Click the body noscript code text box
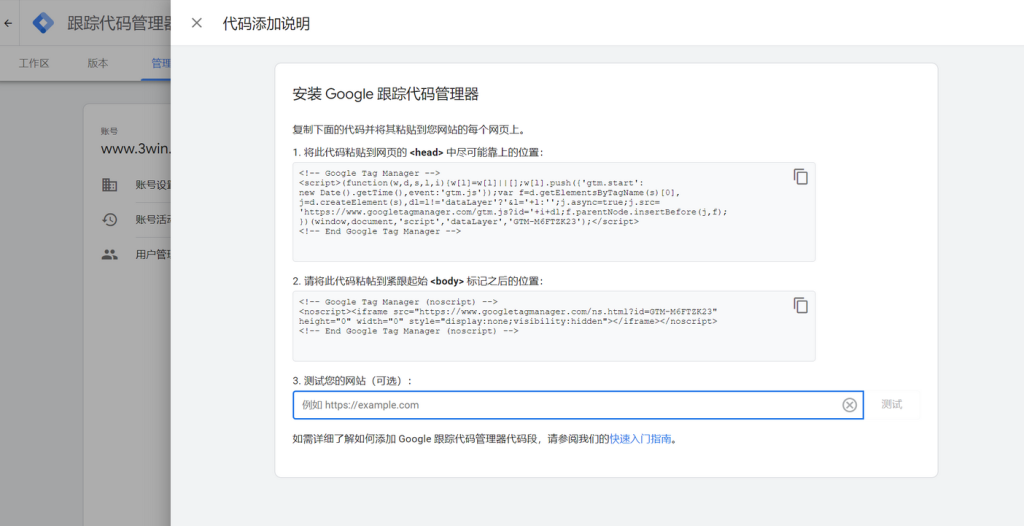Viewport: 1024px width, 526px height. pos(554,326)
